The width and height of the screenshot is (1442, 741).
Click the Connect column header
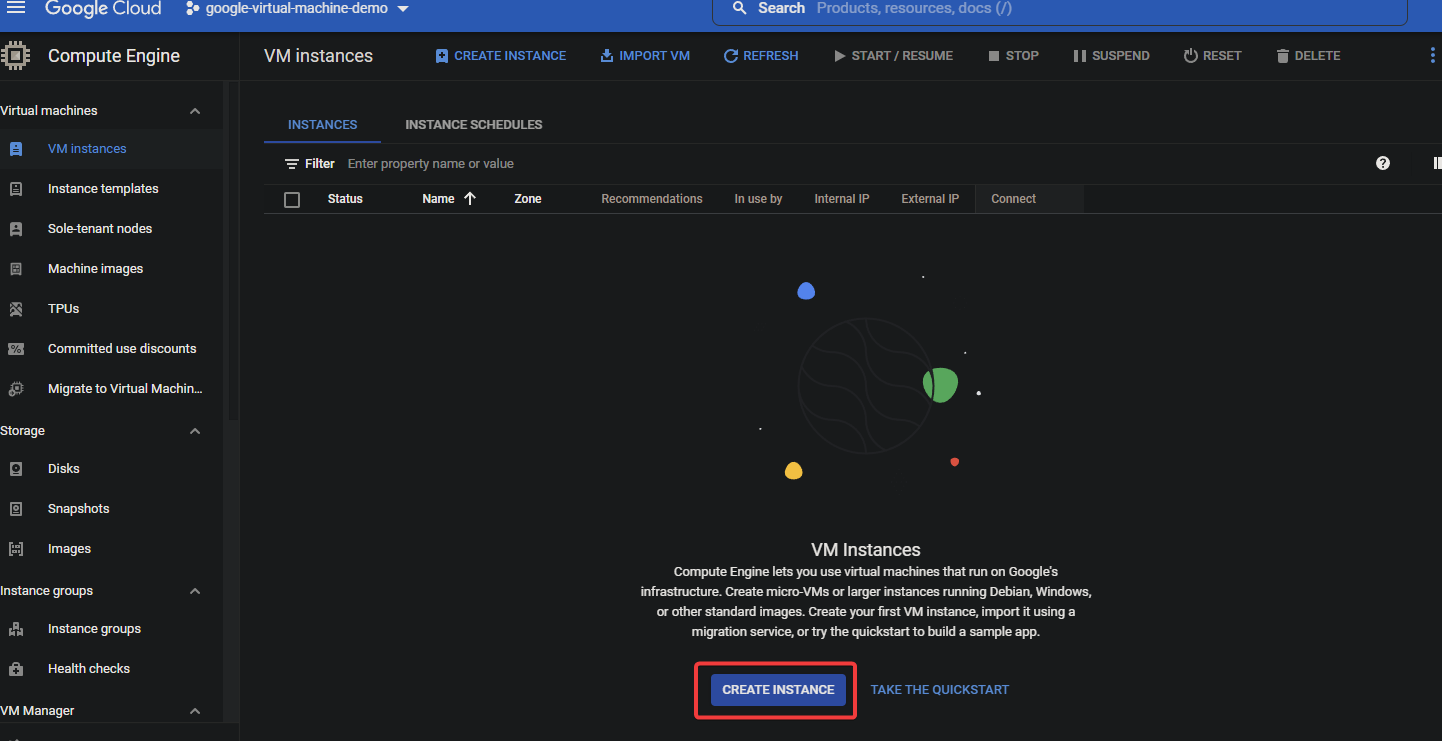click(x=1014, y=199)
